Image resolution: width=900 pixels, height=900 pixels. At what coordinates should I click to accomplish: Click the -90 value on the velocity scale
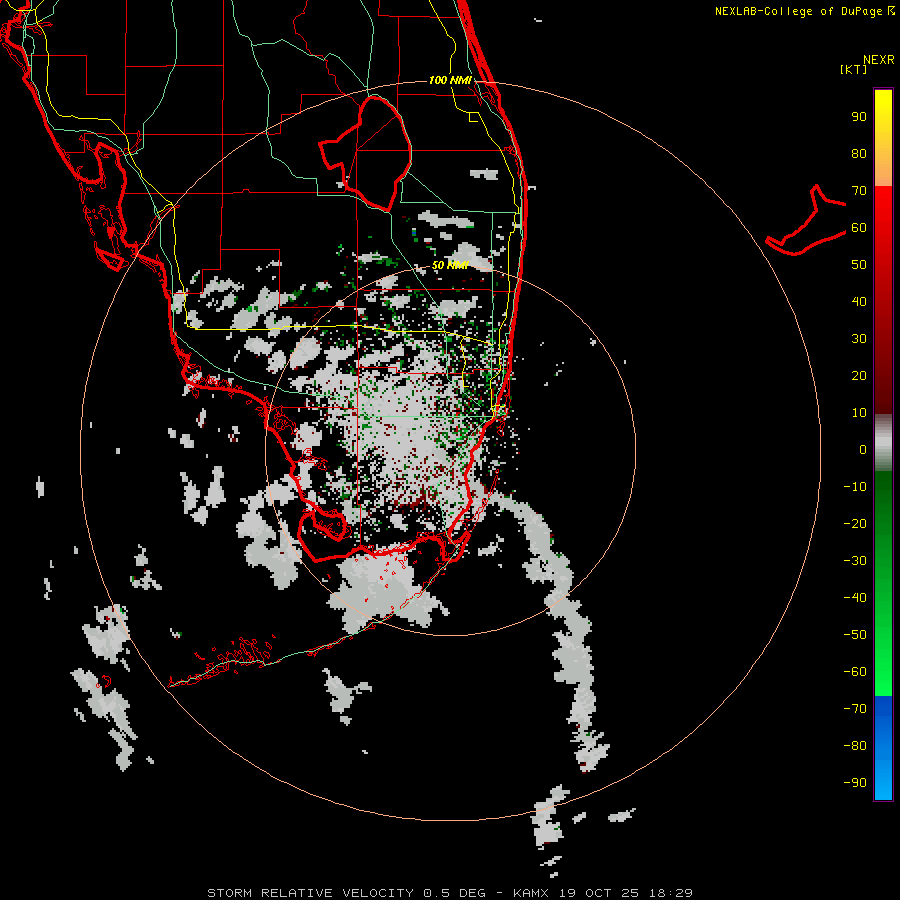click(x=855, y=782)
